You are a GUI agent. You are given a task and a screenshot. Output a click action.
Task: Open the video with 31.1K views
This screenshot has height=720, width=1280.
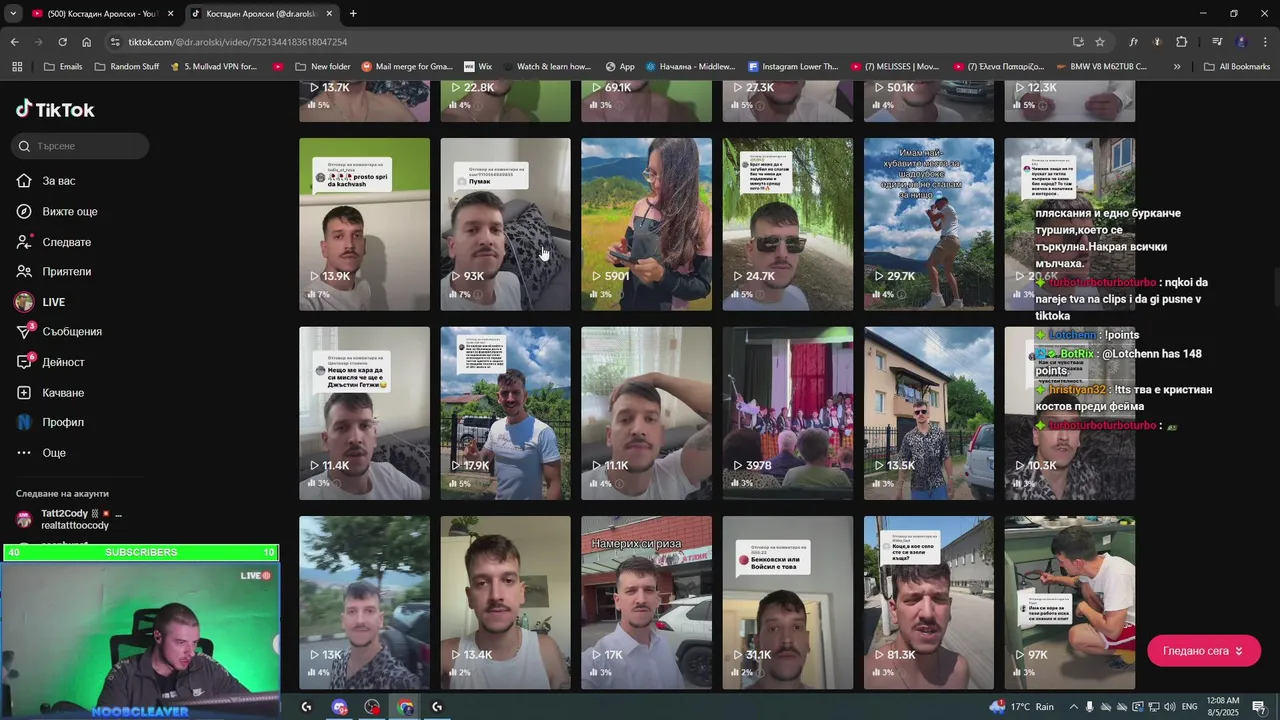(x=787, y=602)
